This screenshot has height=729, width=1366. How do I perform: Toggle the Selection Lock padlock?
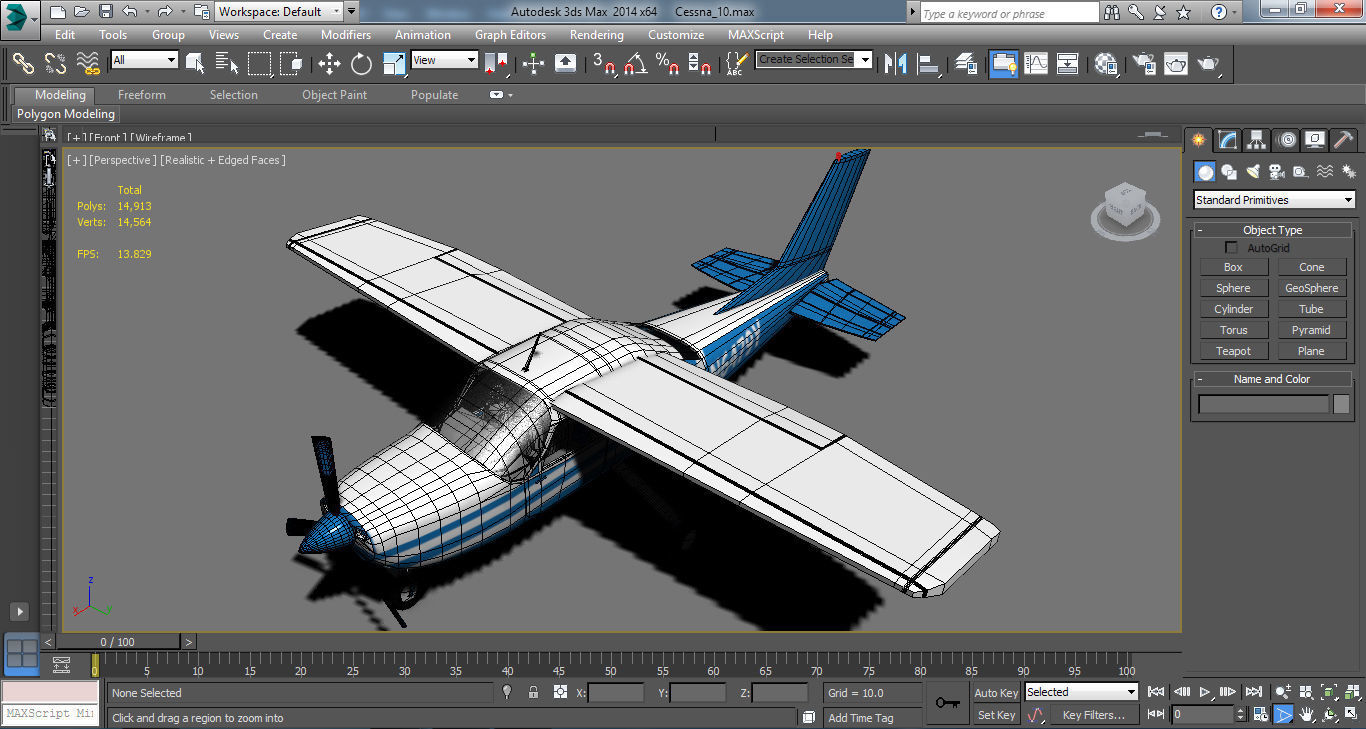tap(533, 692)
